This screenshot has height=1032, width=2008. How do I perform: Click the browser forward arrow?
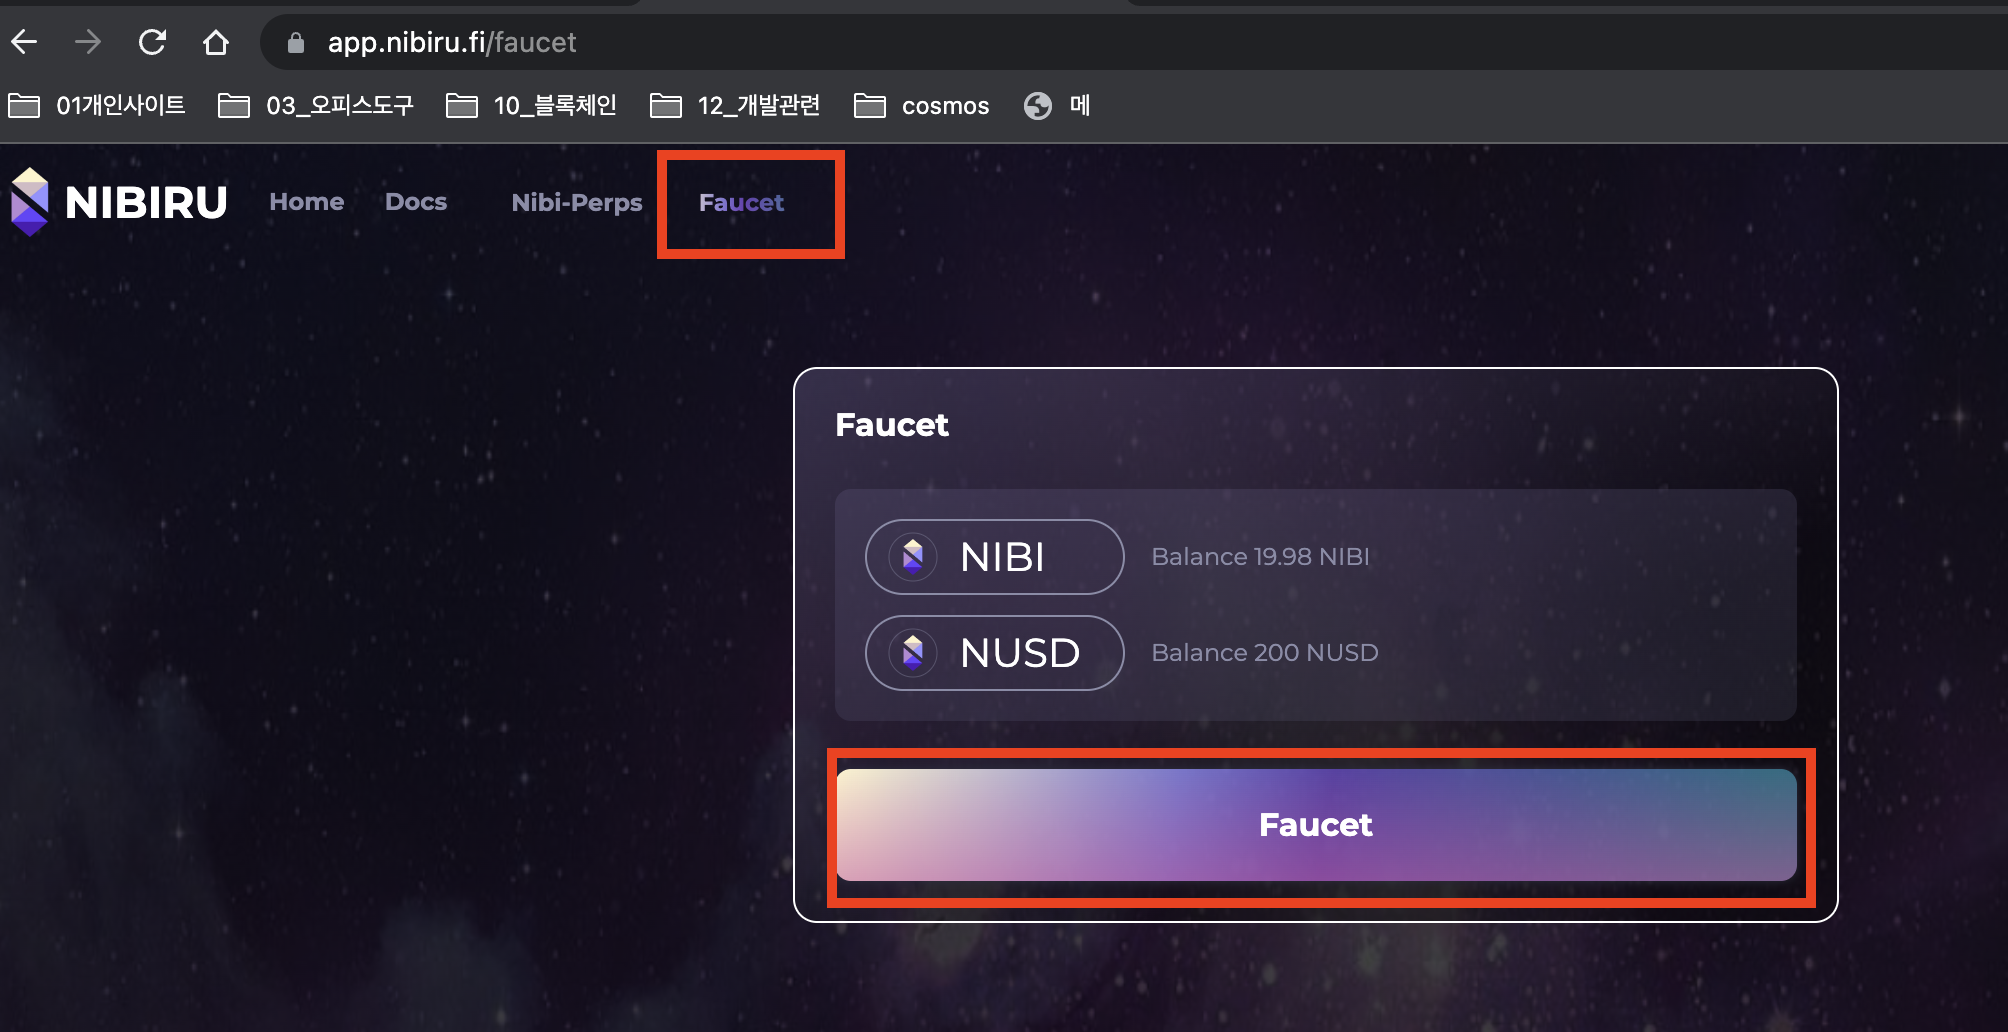(x=88, y=42)
